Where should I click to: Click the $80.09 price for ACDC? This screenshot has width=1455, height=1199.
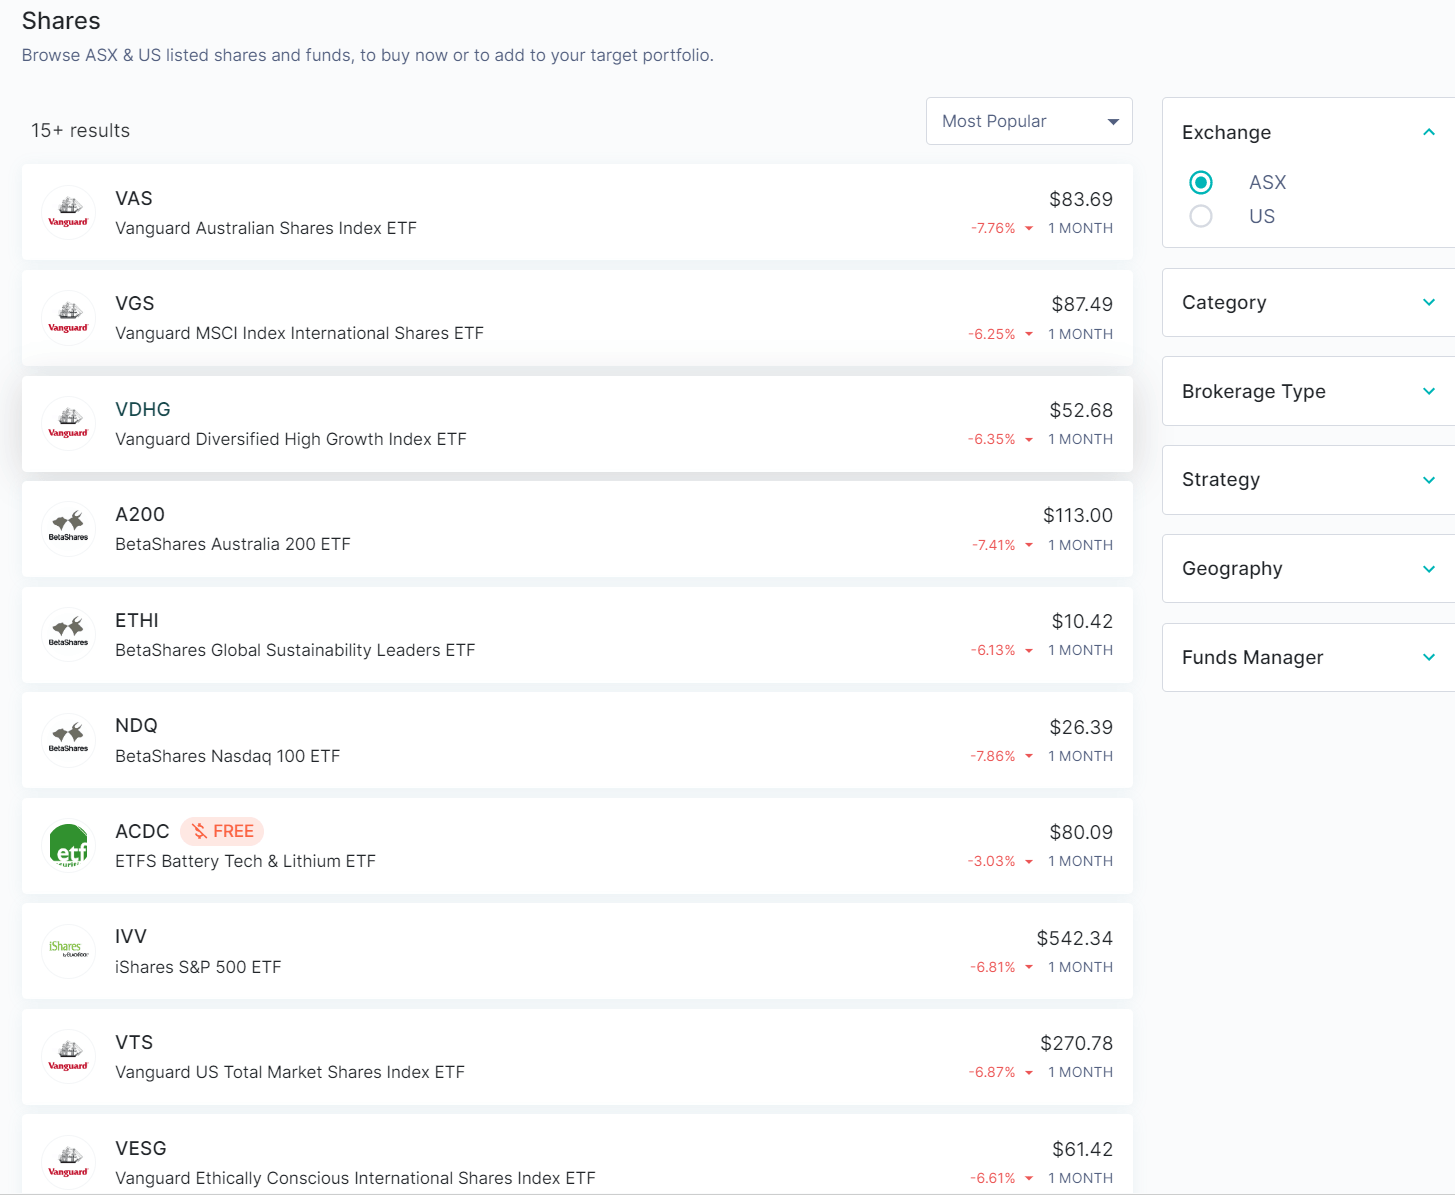coord(1081,832)
